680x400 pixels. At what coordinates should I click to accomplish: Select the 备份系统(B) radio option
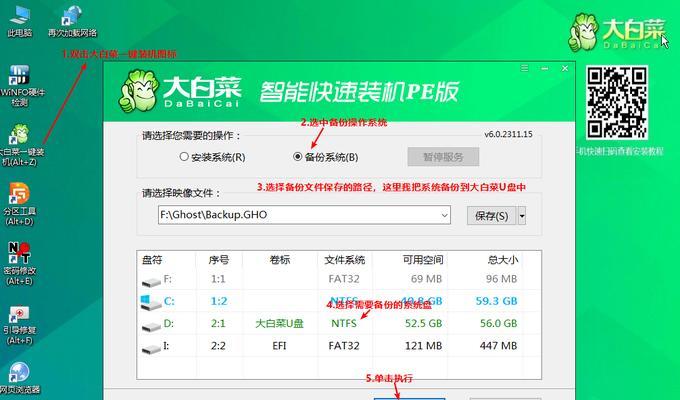(x=326, y=157)
